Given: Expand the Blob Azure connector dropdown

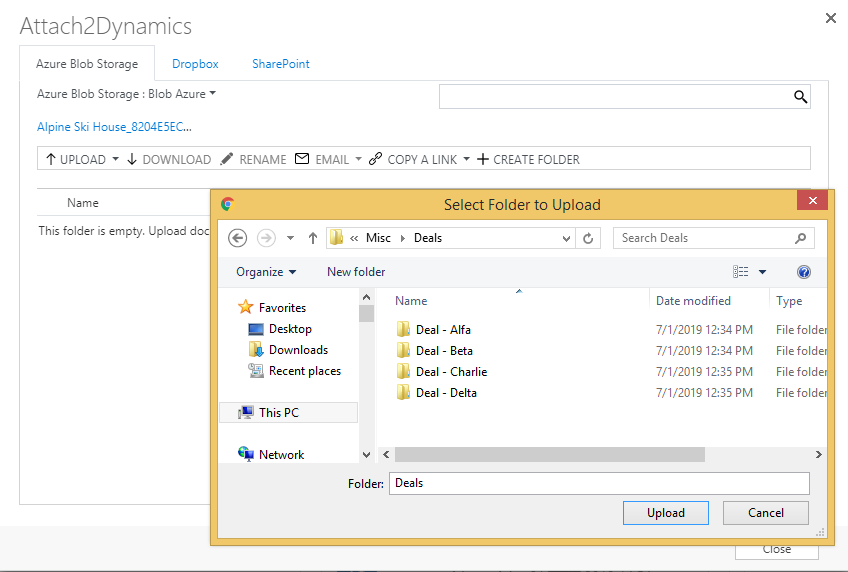Looking at the screenshot, I should click(x=213, y=93).
